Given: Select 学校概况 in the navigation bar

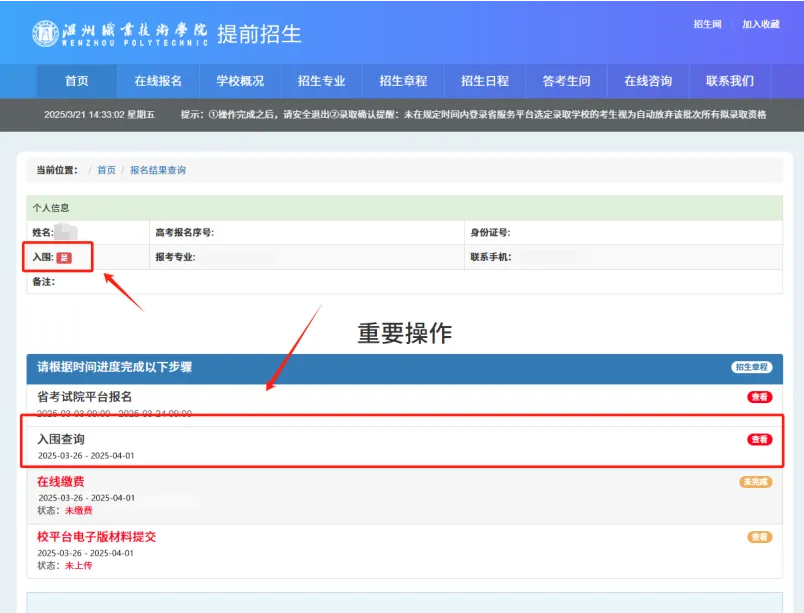Looking at the screenshot, I should 240,81.
